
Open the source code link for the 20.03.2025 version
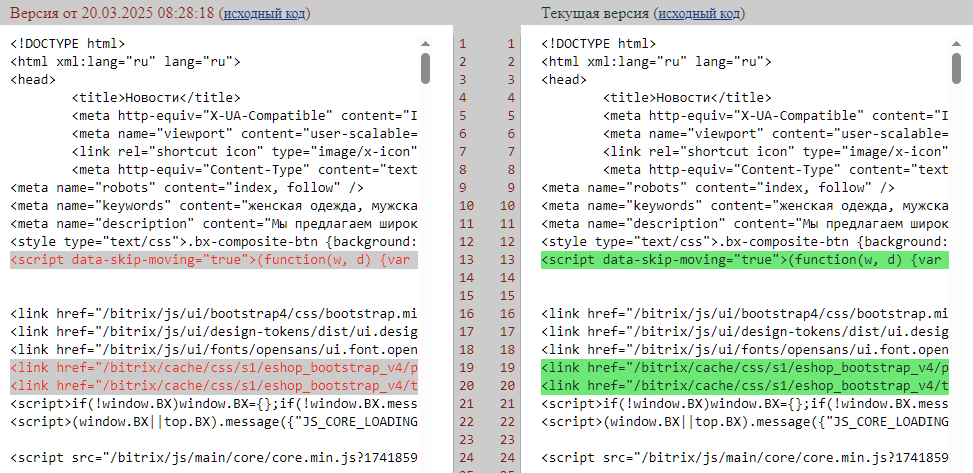(264, 13)
